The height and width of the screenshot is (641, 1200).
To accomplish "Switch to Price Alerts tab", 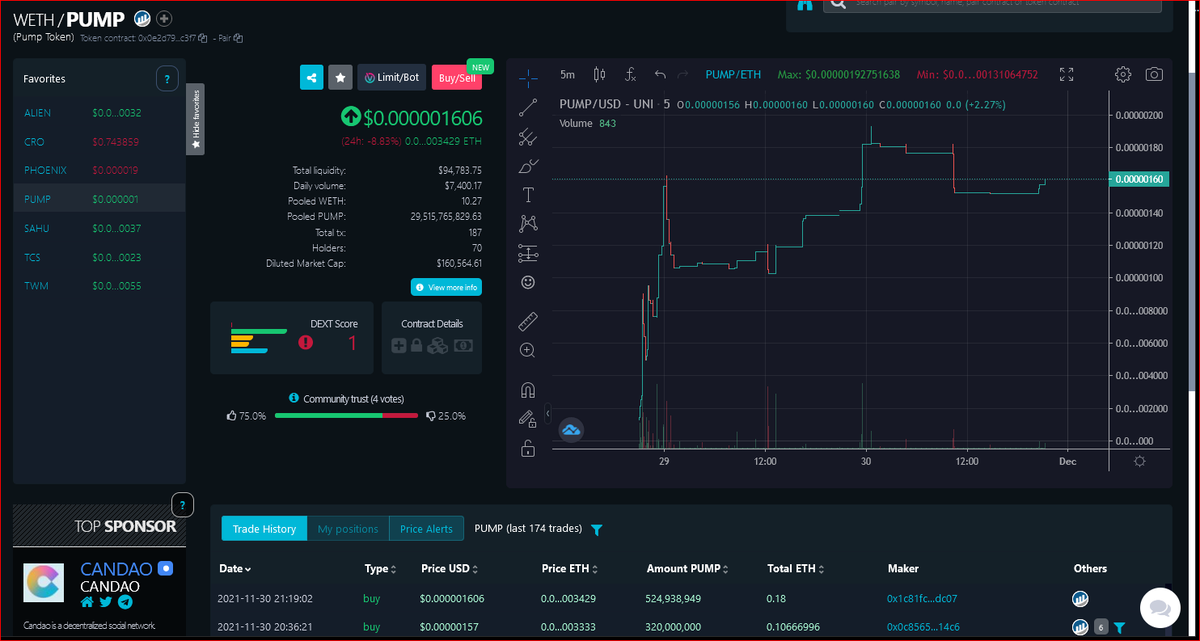I will point(426,529).
